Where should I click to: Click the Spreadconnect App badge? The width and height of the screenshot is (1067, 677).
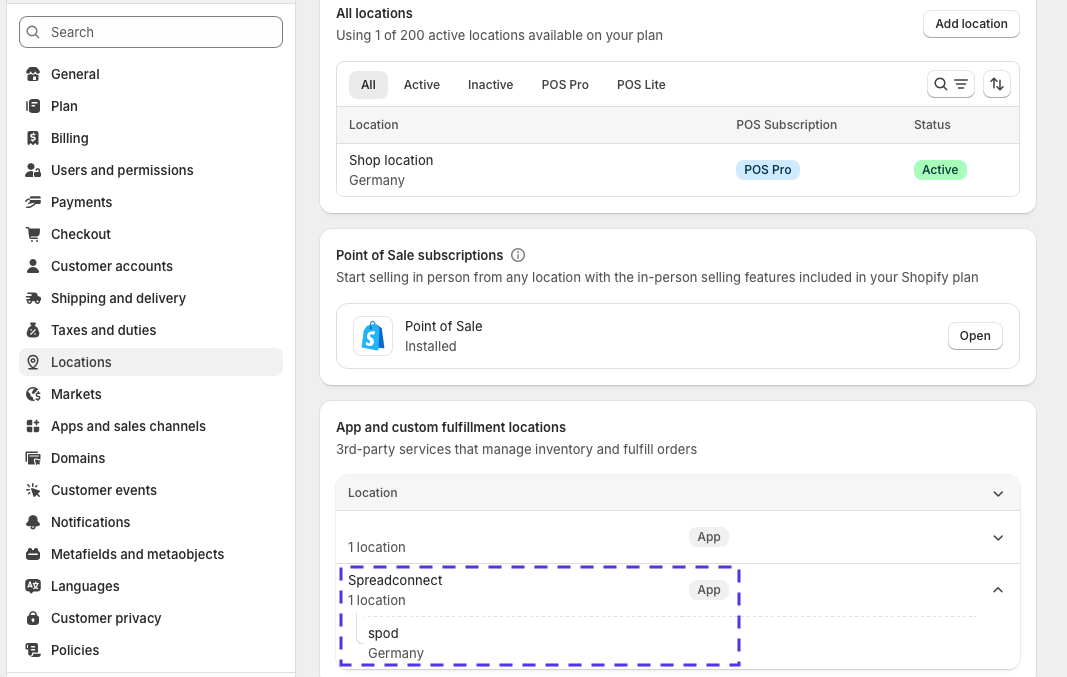click(x=708, y=590)
